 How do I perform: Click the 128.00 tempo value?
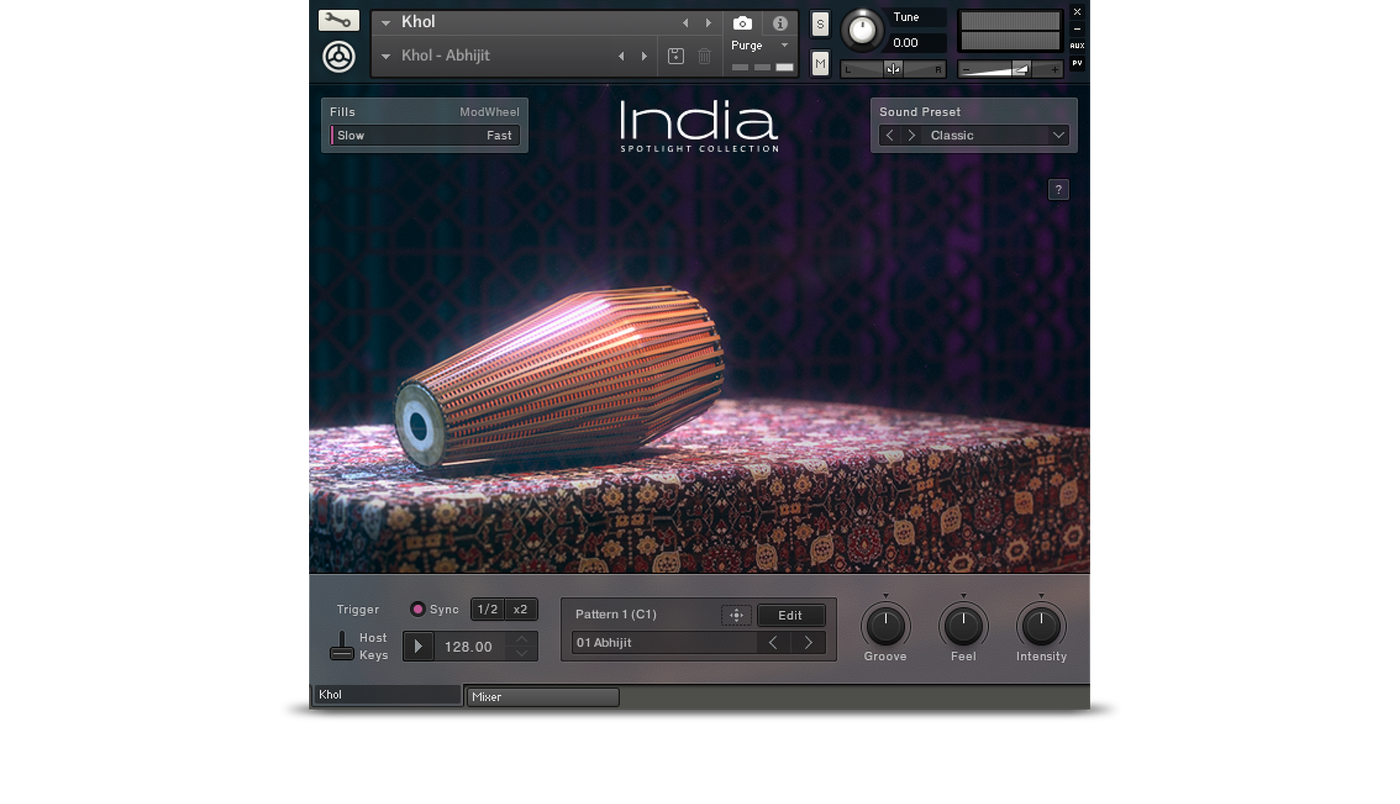coord(468,647)
